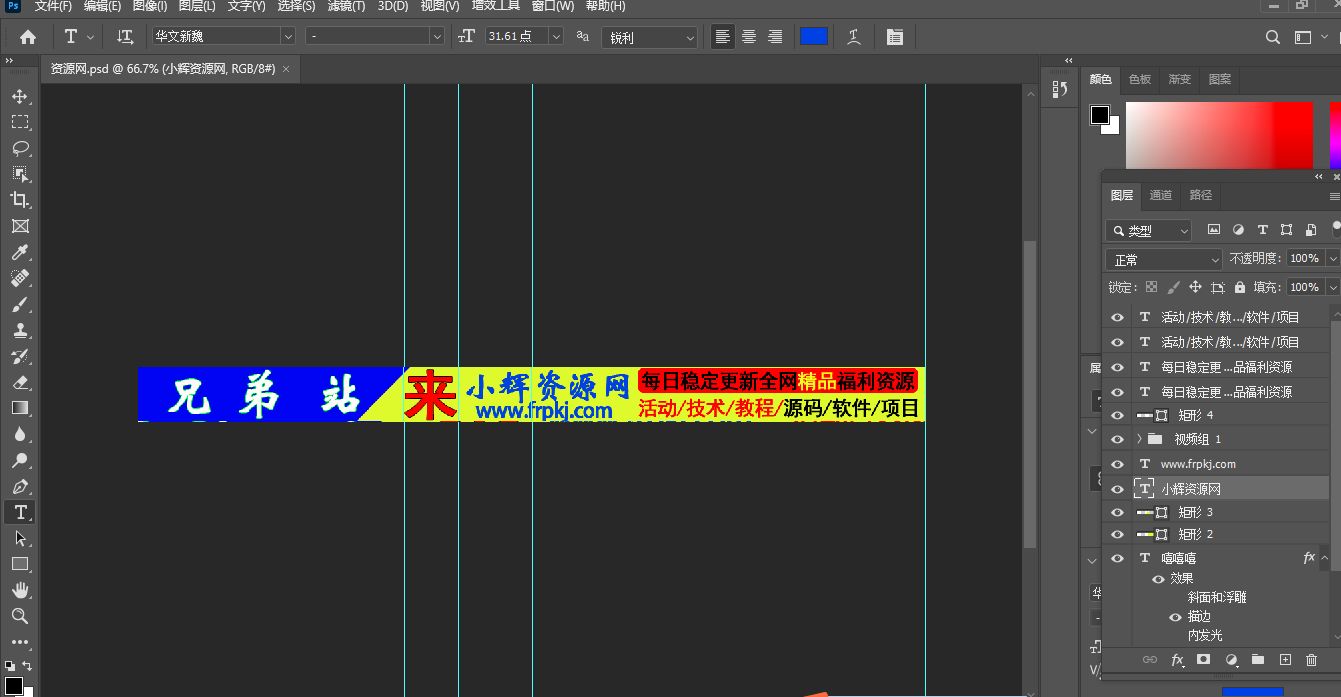
Task: Click the blue text color swatch
Action: coord(814,37)
